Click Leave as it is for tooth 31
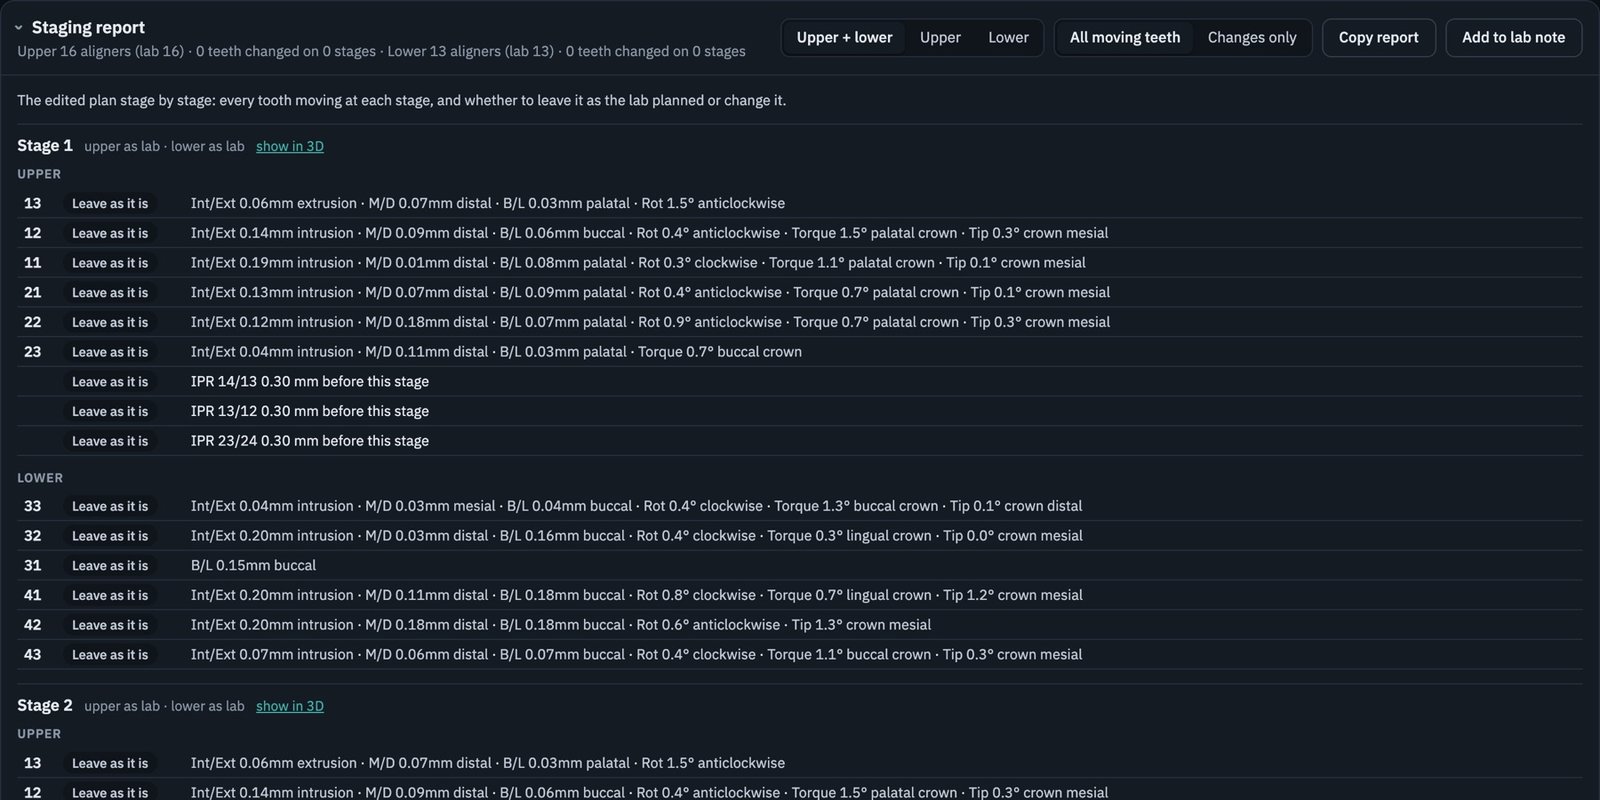Viewport: 1600px width, 800px height. click(x=110, y=566)
